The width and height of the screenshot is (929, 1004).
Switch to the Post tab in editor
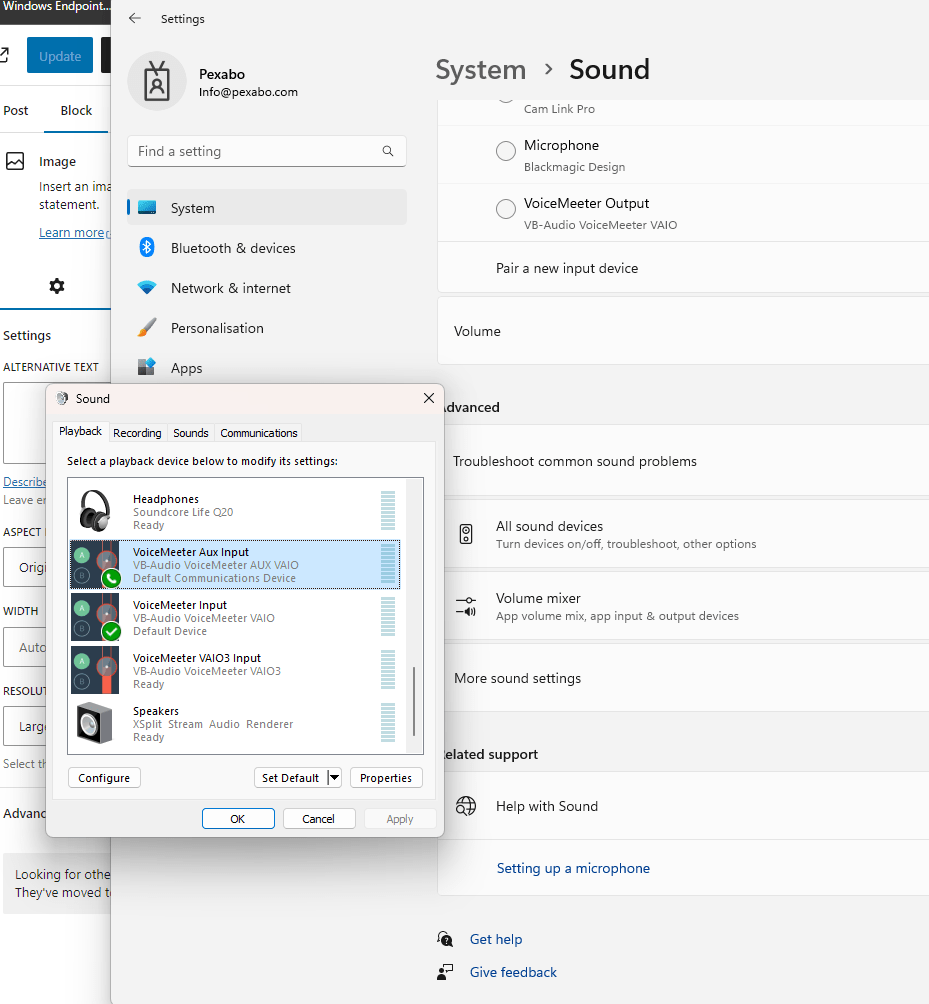pyautogui.click(x=16, y=110)
